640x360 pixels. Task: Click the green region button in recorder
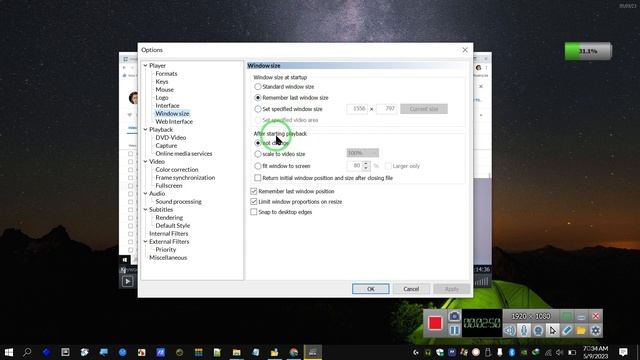pyautogui.click(x=567, y=316)
